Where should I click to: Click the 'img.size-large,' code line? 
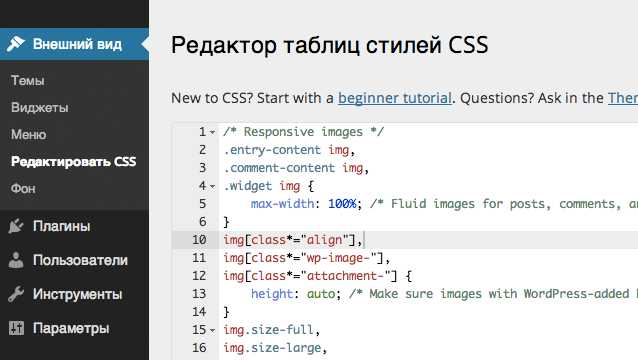tap(275, 348)
